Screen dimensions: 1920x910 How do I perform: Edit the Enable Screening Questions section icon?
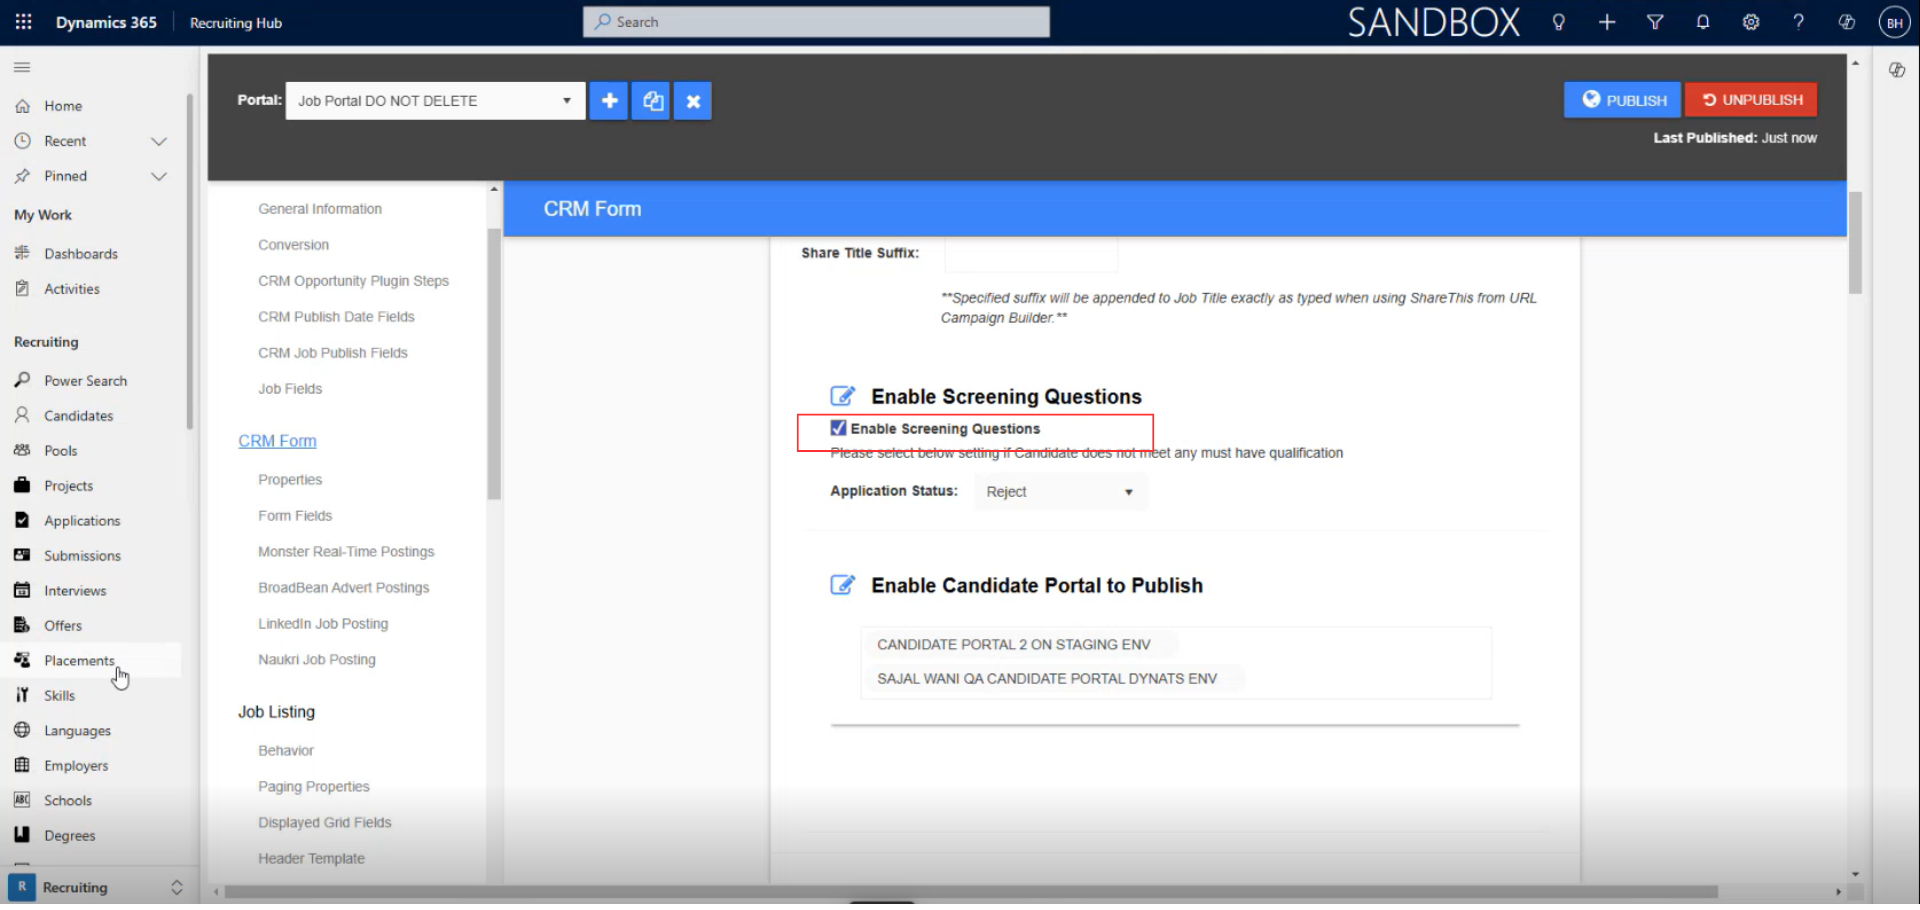[843, 397]
